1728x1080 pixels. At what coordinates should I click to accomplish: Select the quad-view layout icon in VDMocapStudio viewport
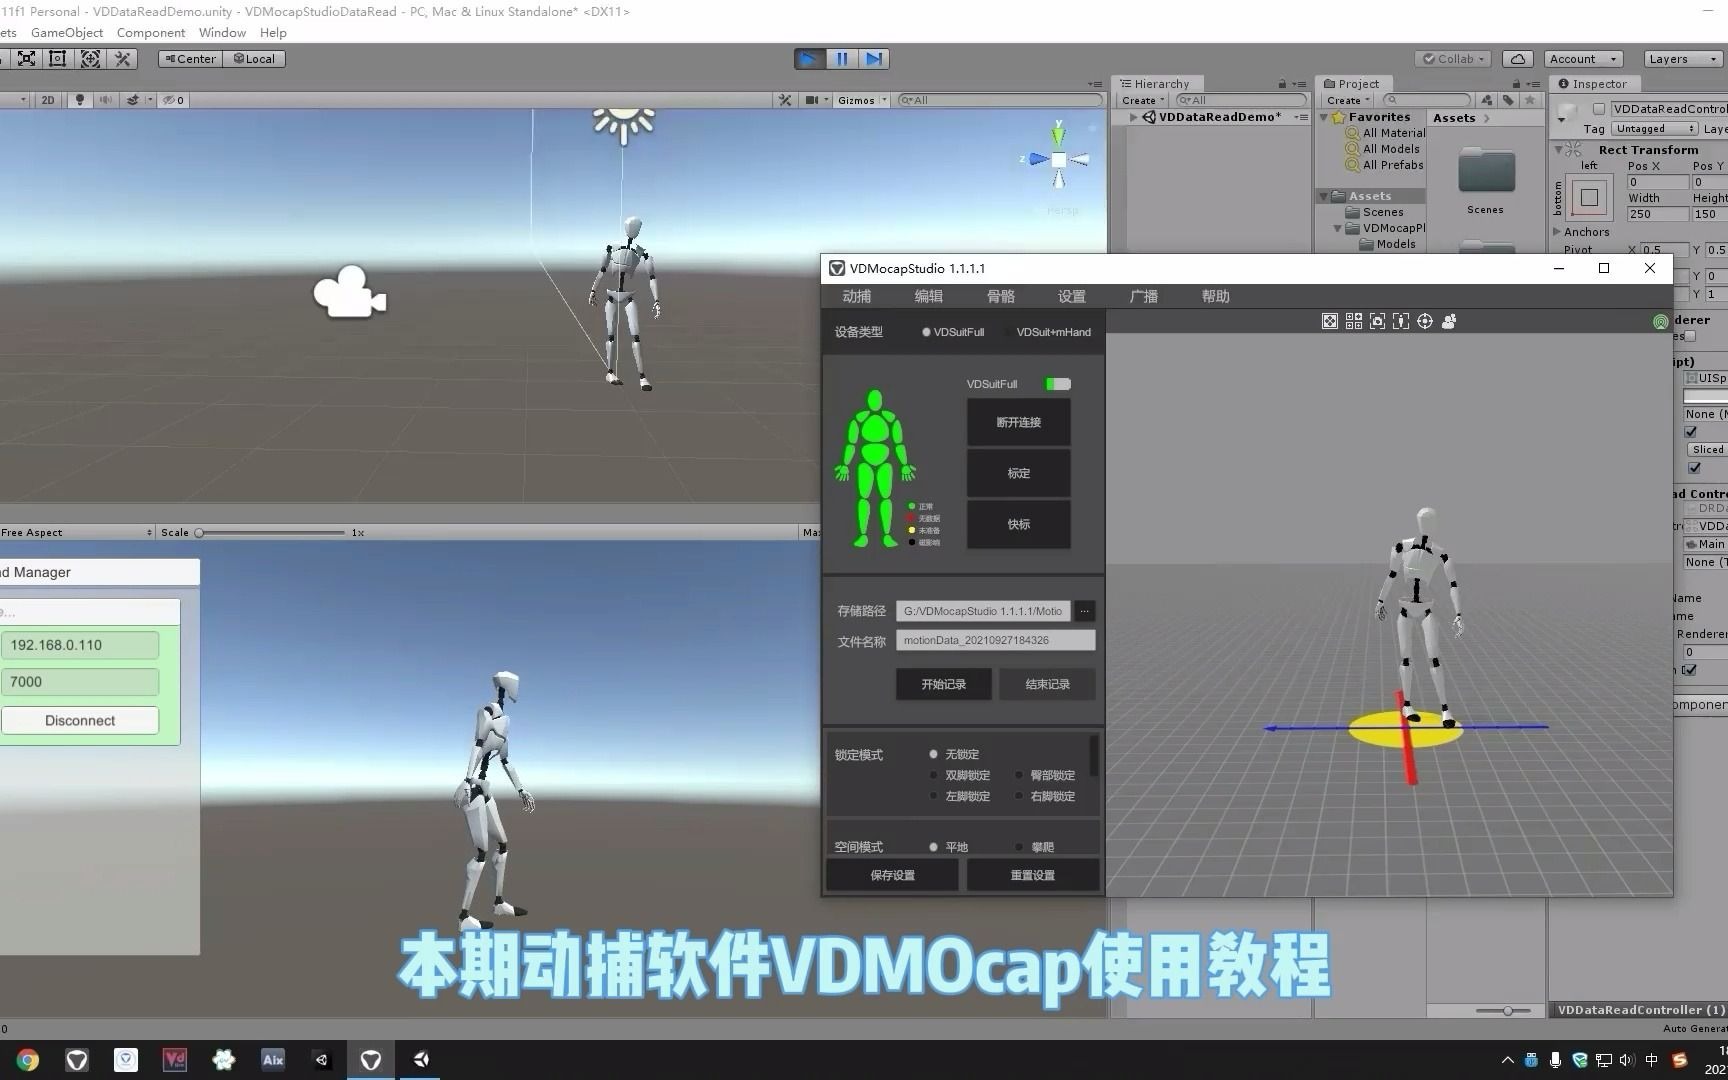coord(1354,321)
